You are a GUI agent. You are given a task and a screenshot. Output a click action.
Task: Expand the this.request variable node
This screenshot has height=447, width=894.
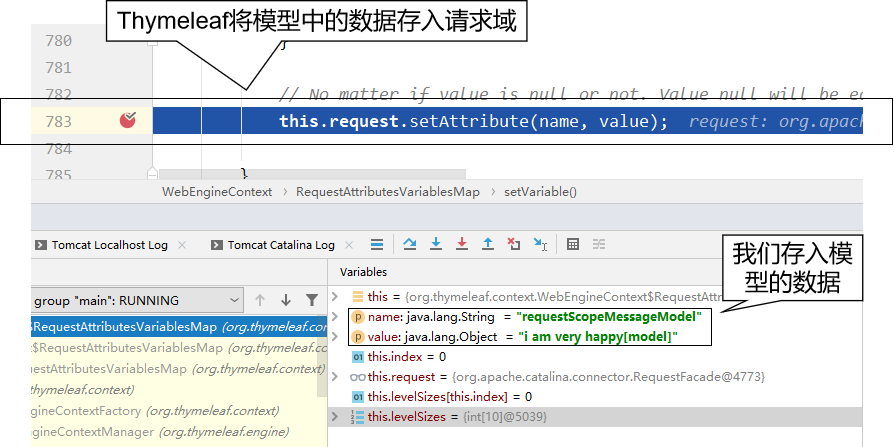pyautogui.click(x=336, y=377)
